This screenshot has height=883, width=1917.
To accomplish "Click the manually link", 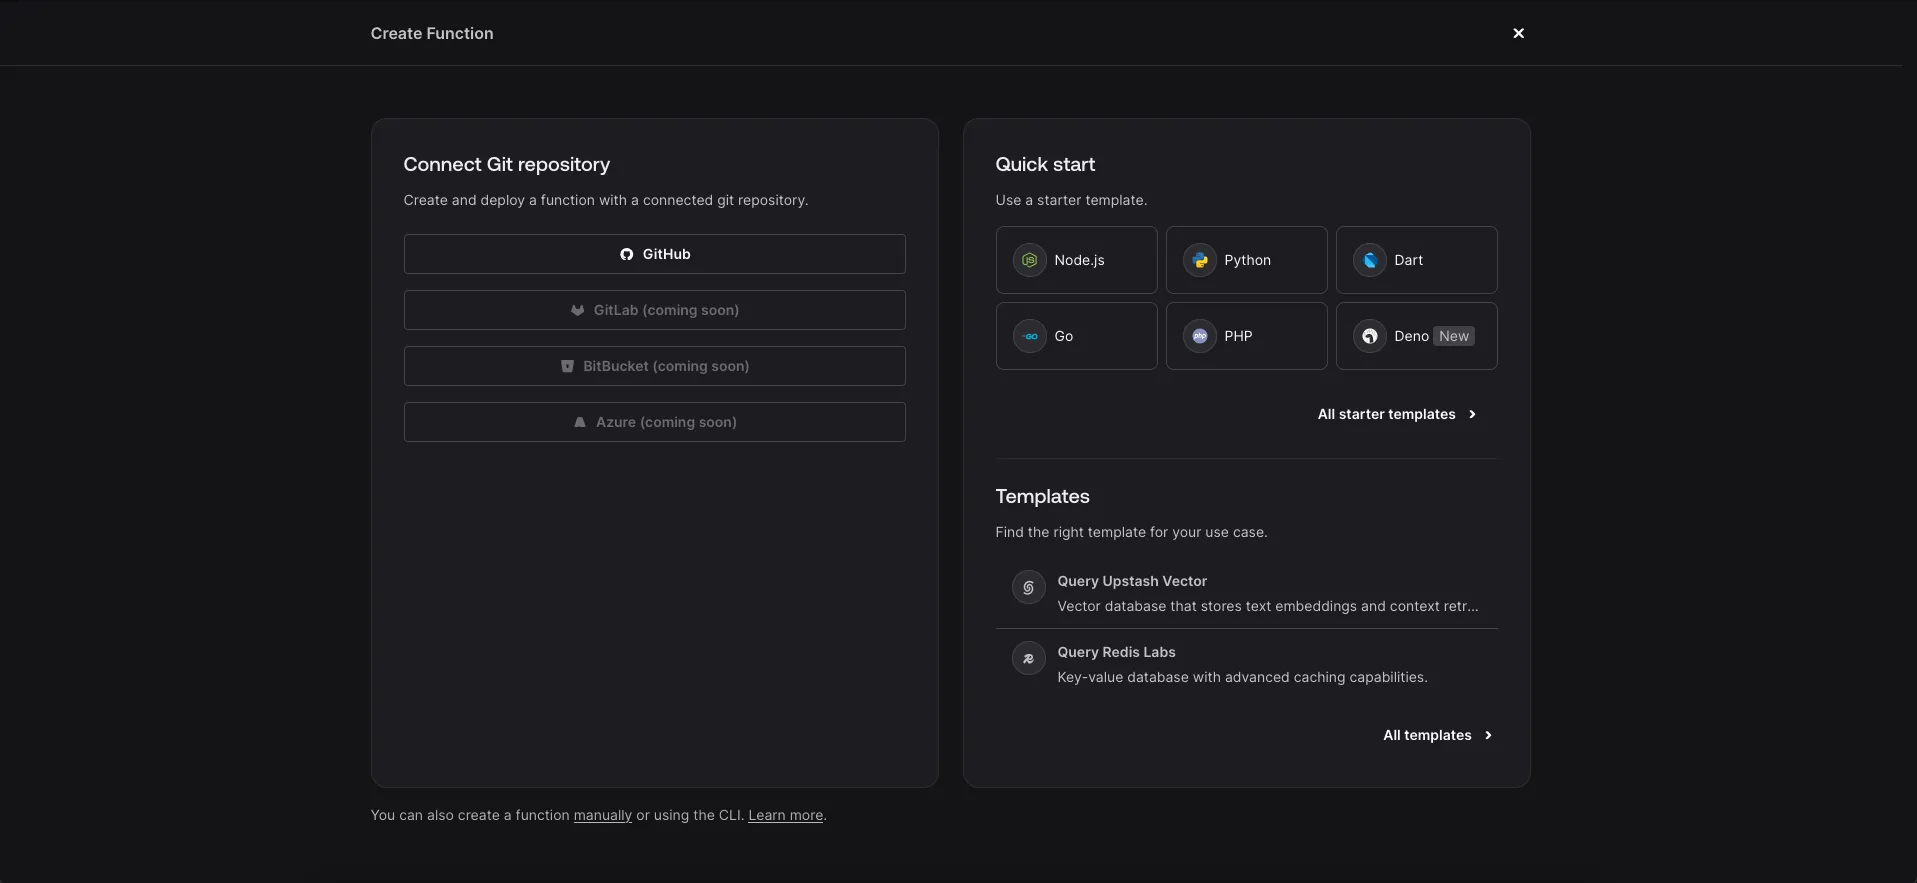I will click(x=602, y=815).
